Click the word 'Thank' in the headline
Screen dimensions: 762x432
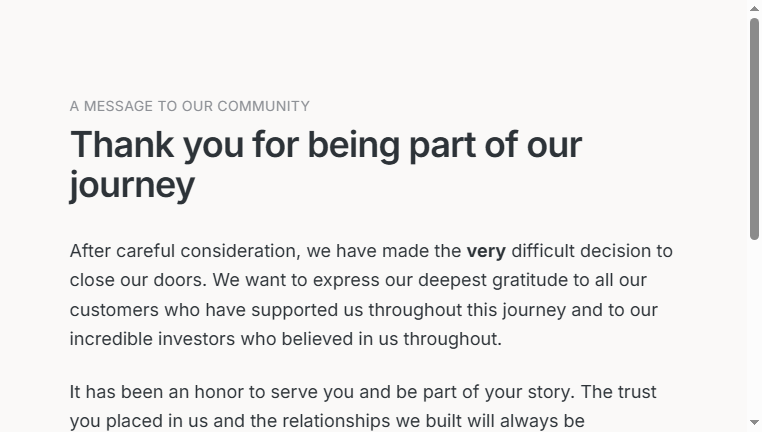tap(122, 145)
